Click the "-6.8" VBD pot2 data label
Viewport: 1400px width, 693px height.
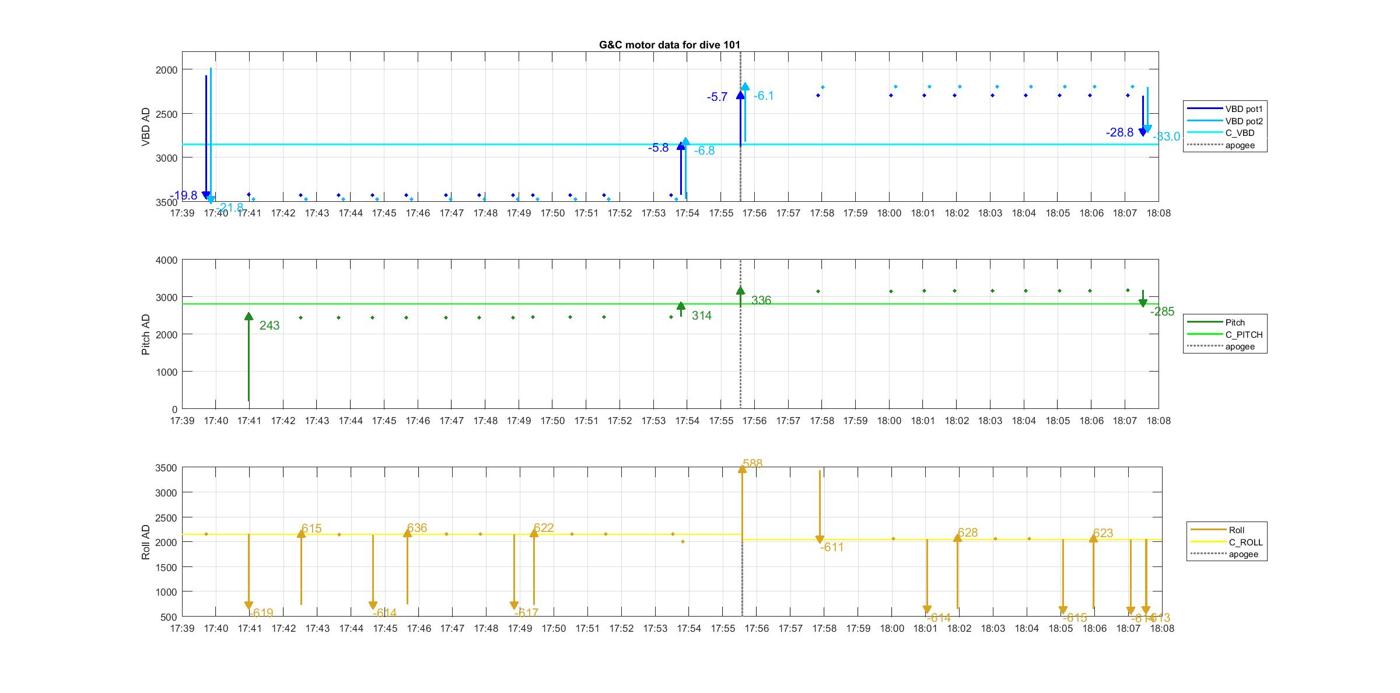(x=705, y=151)
